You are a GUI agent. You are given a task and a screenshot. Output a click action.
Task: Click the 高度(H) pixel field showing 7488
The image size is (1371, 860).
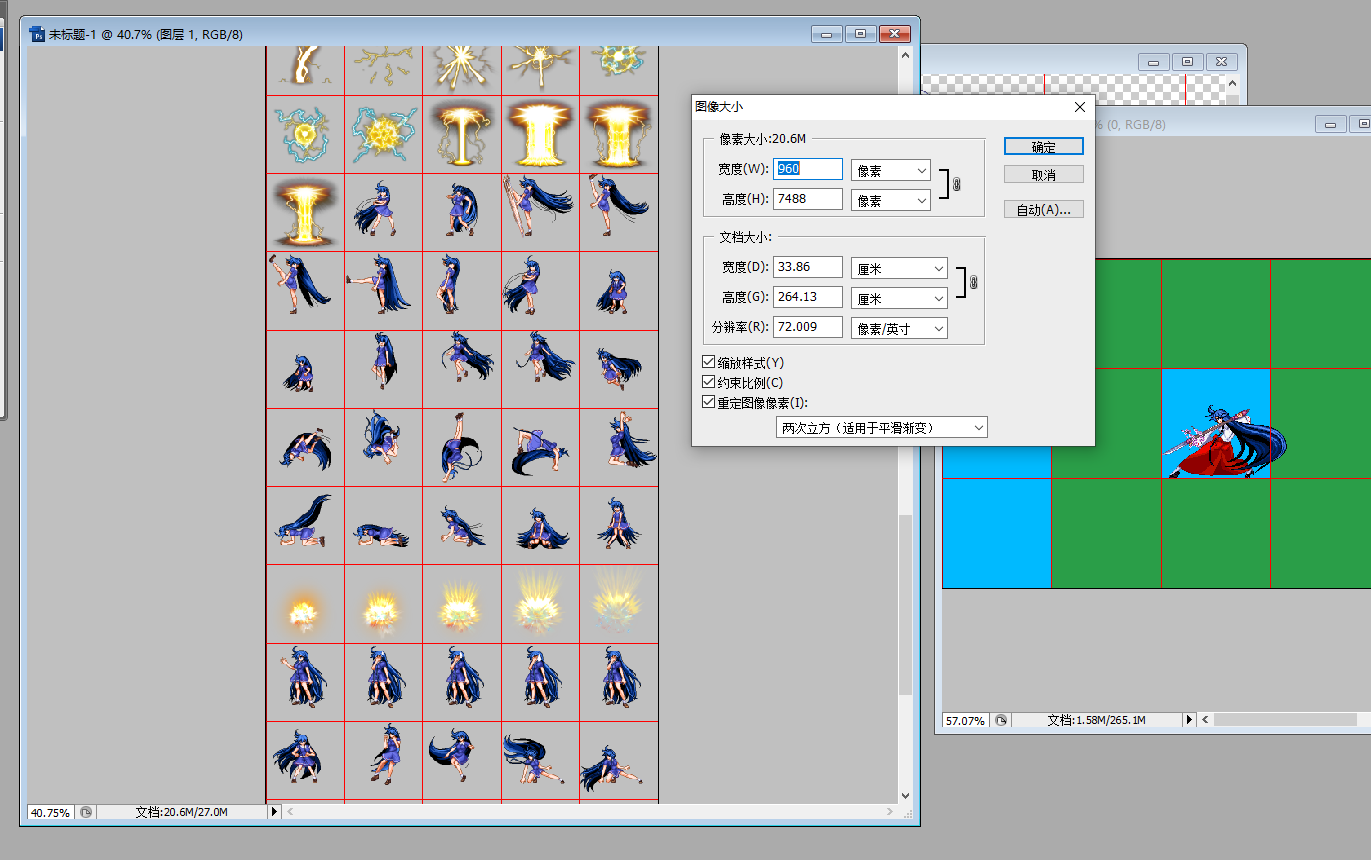click(808, 198)
